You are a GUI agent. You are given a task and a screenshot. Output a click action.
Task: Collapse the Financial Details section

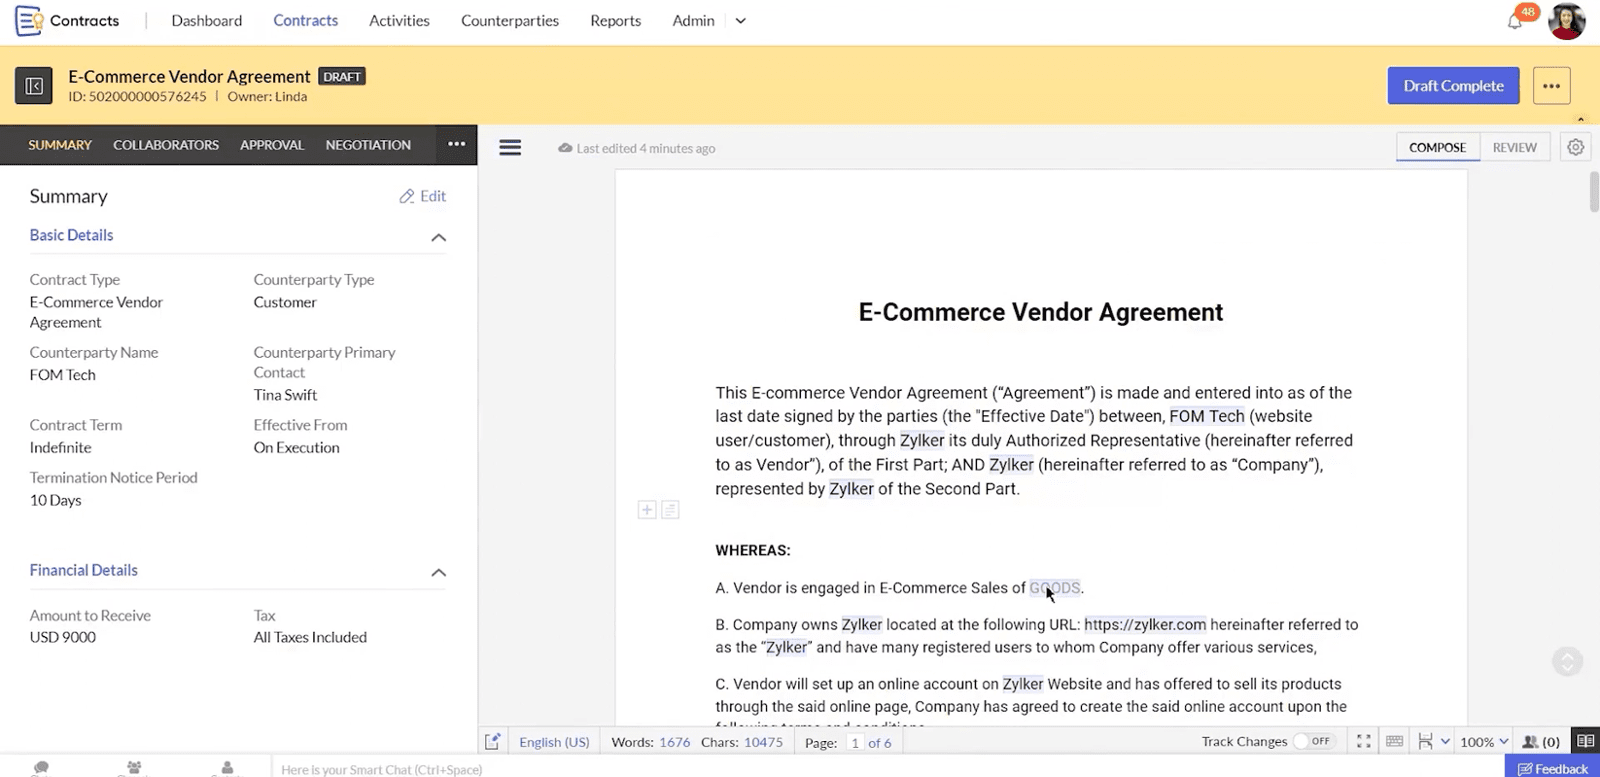[438, 572]
